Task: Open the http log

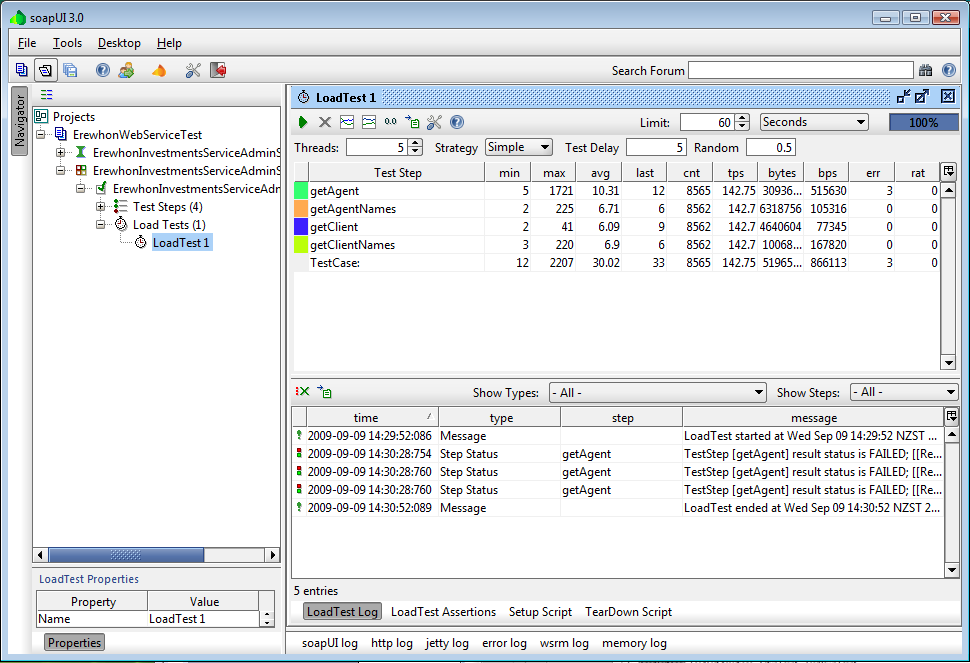Action: pos(392,643)
